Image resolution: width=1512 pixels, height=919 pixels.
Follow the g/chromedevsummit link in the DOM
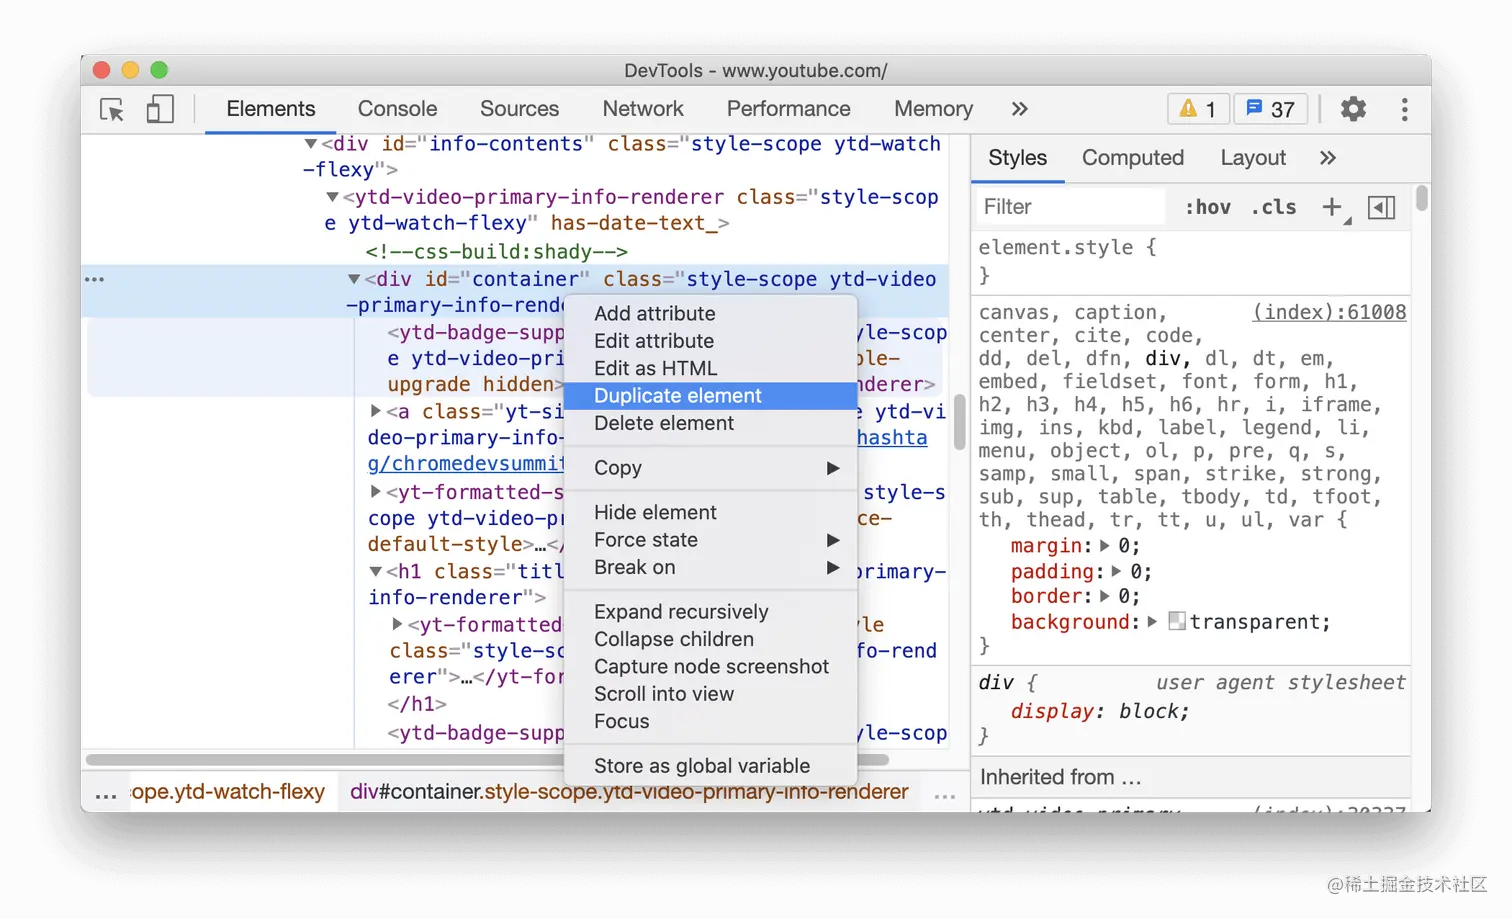tap(466, 464)
